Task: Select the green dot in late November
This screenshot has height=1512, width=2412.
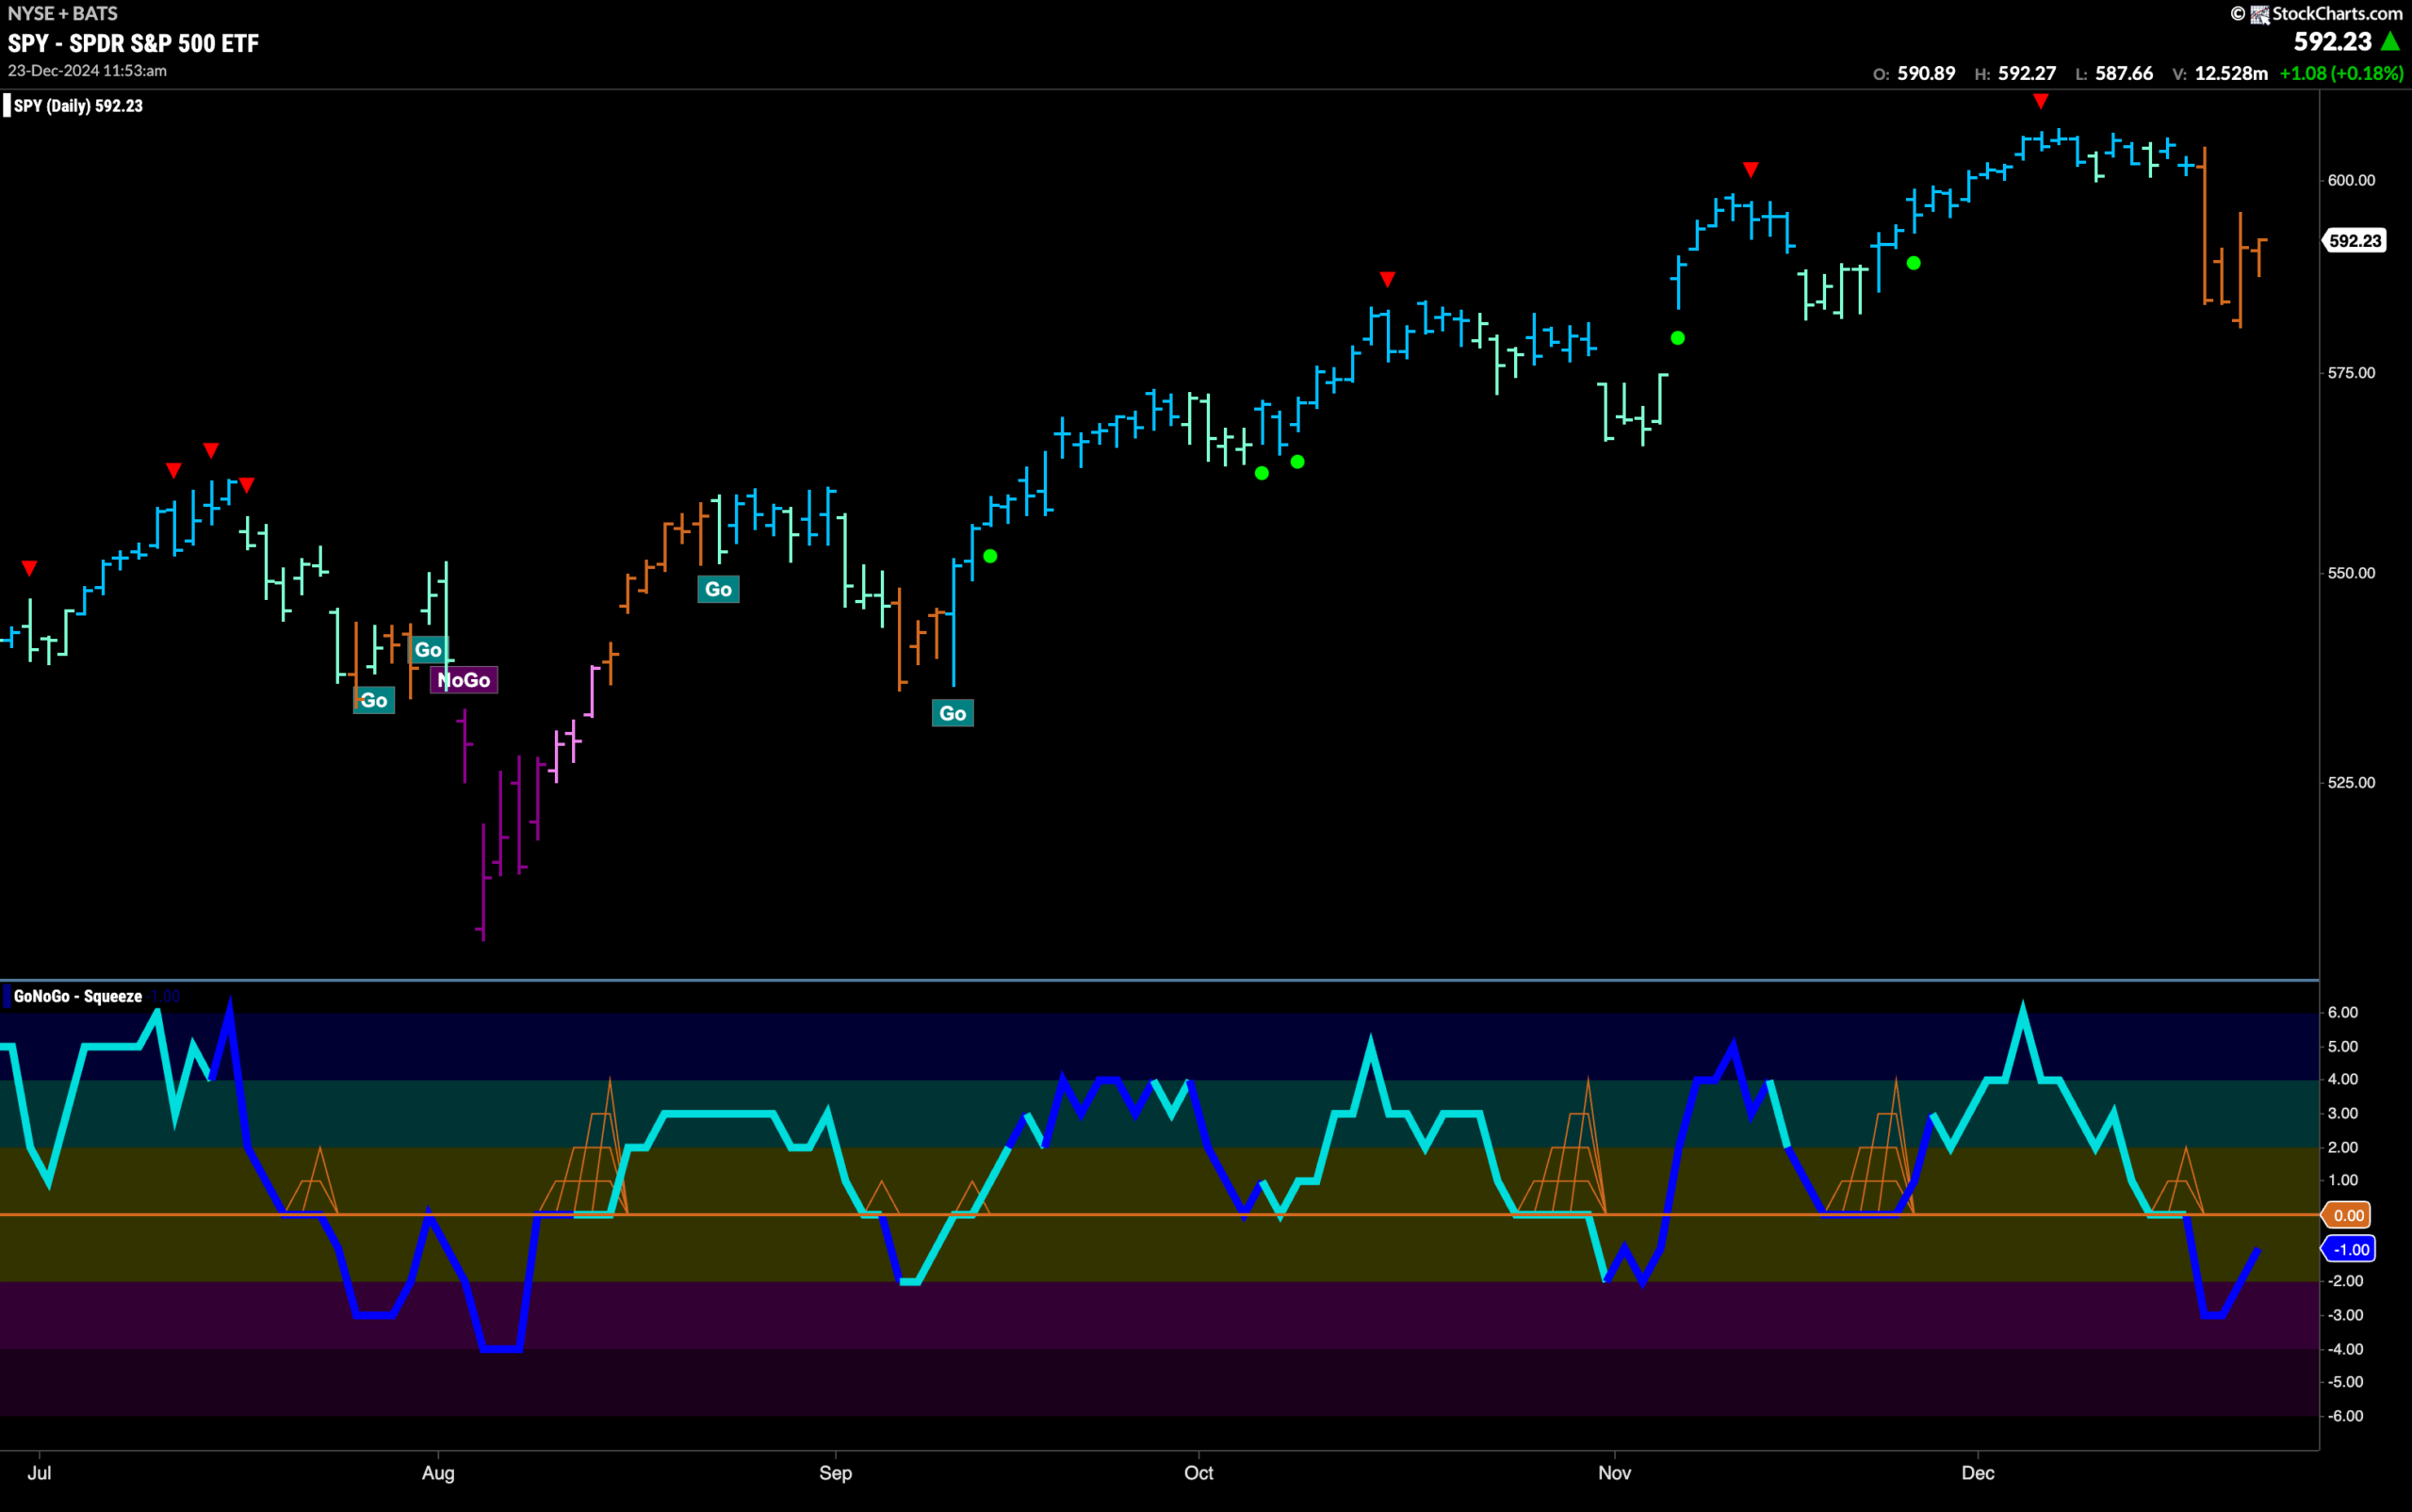Action: tap(1913, 263)
